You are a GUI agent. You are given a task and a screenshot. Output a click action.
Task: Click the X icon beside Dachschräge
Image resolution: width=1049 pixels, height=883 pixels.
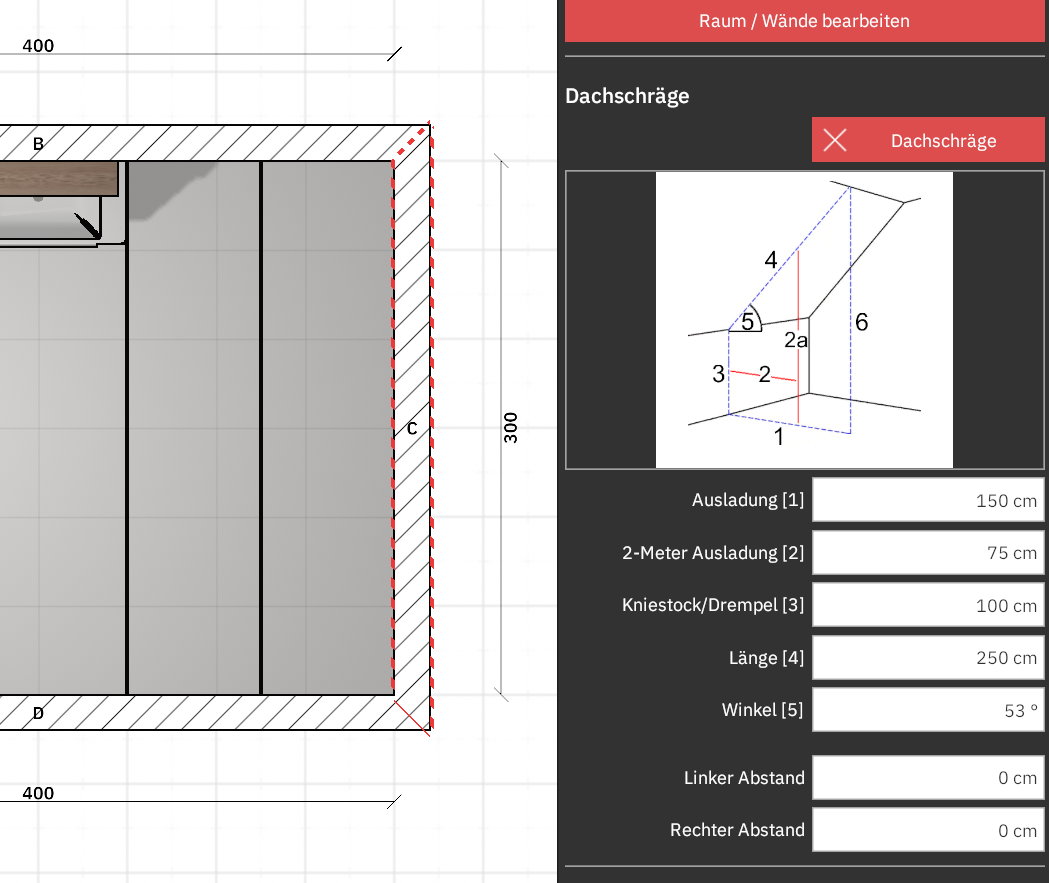[x=835, y=140]
